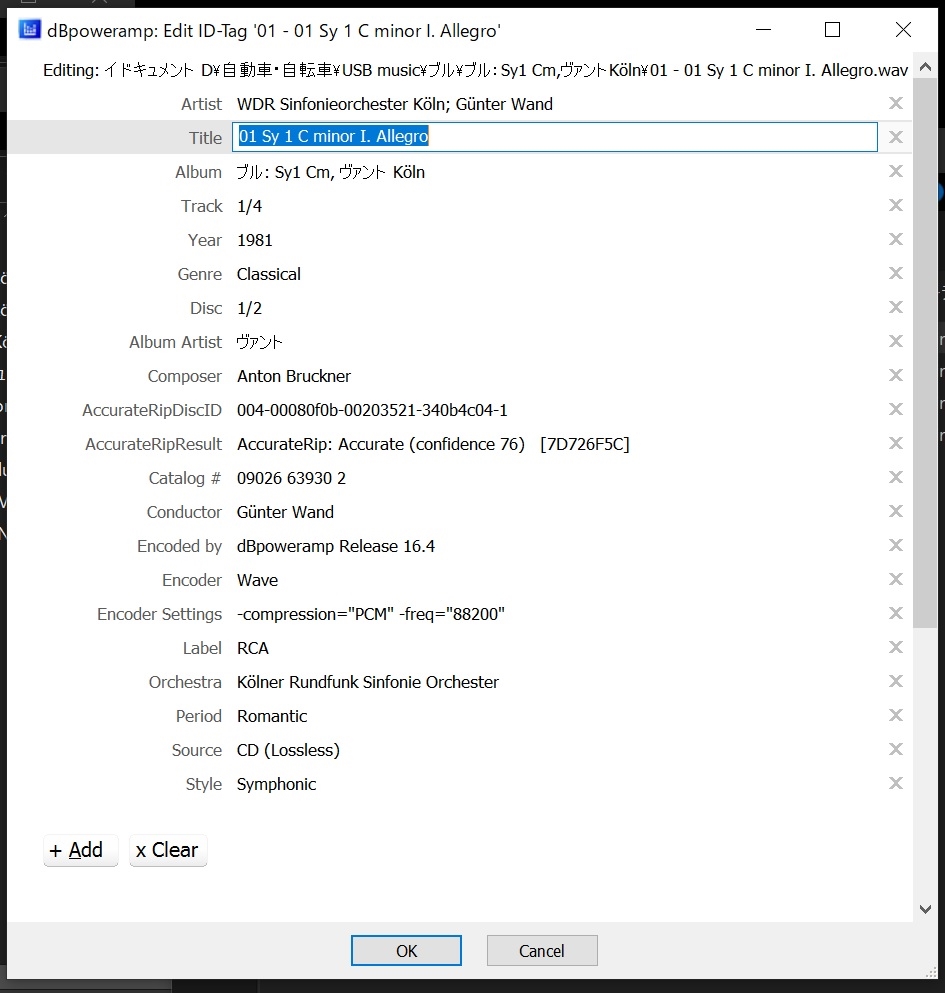Delete the Title tag using its X
Viewport: 945px width, 993px height.
point(895,137)
